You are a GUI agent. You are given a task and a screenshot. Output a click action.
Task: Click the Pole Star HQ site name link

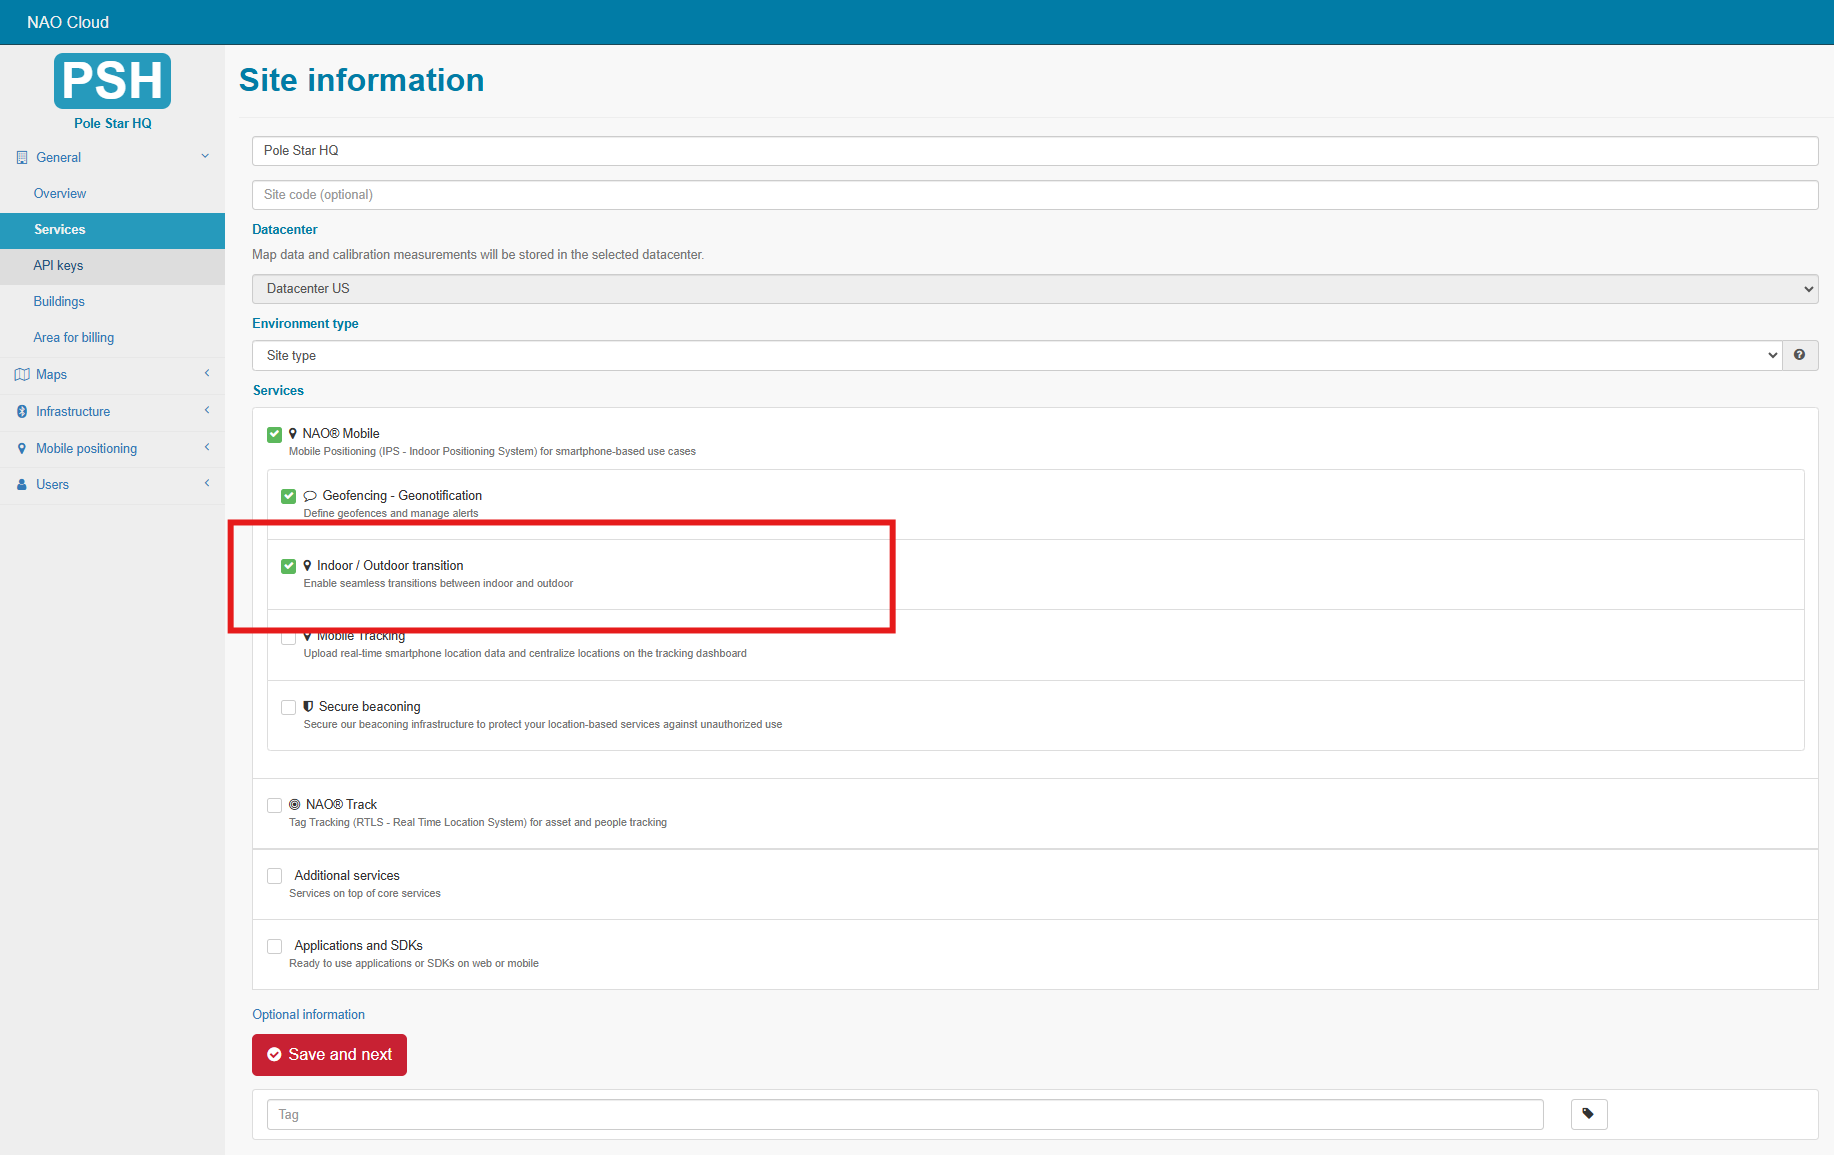(113, 123)
